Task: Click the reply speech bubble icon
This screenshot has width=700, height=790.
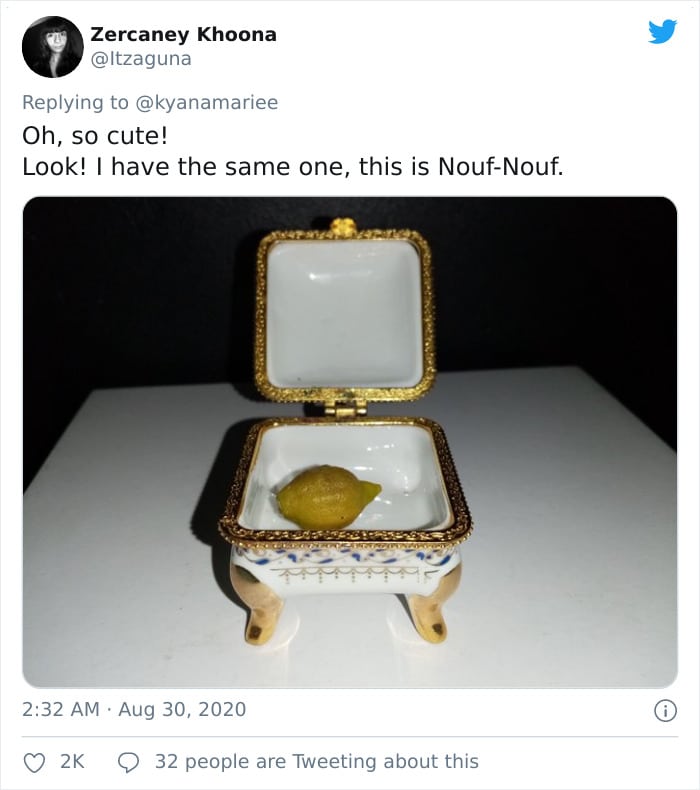Action: click(x=128, y=762)
